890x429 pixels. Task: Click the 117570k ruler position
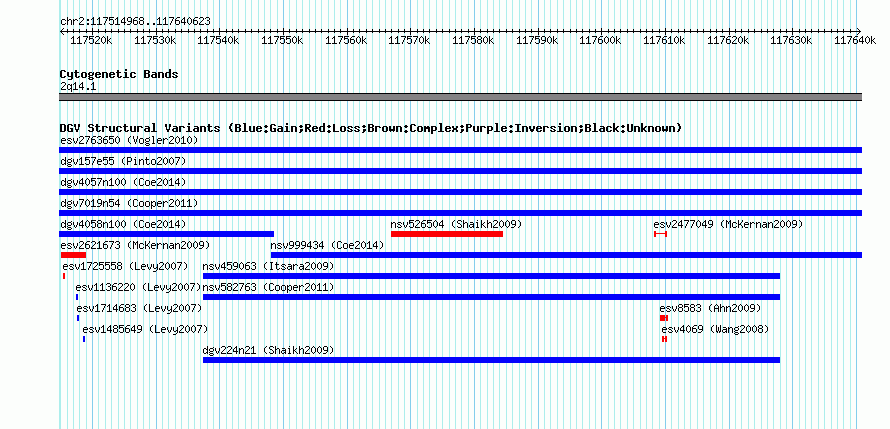coord(409,41)
